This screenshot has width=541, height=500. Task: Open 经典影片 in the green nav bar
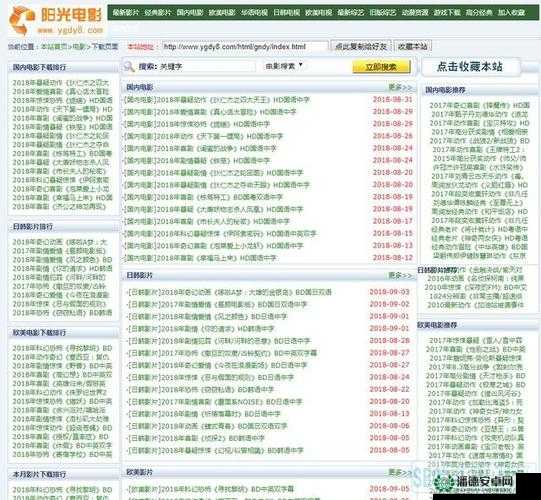tap(158, 13)
